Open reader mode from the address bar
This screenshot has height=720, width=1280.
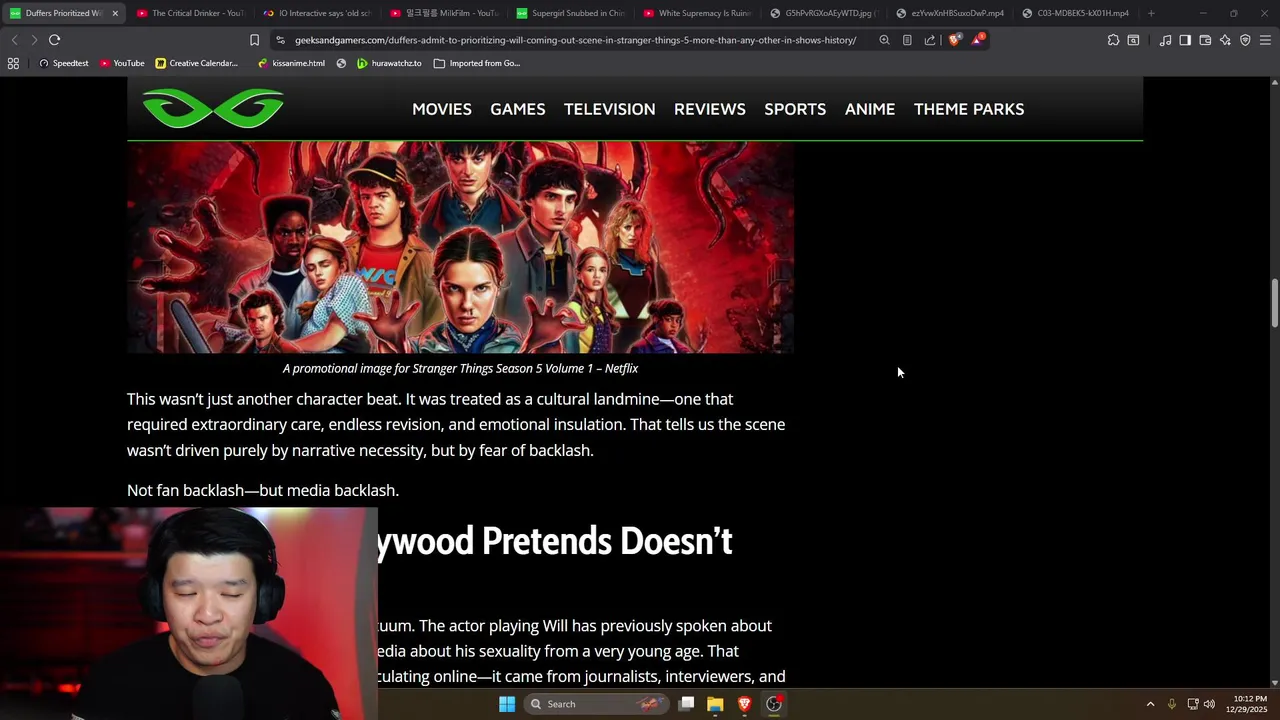pyautogui.click(x=907, y=40)
